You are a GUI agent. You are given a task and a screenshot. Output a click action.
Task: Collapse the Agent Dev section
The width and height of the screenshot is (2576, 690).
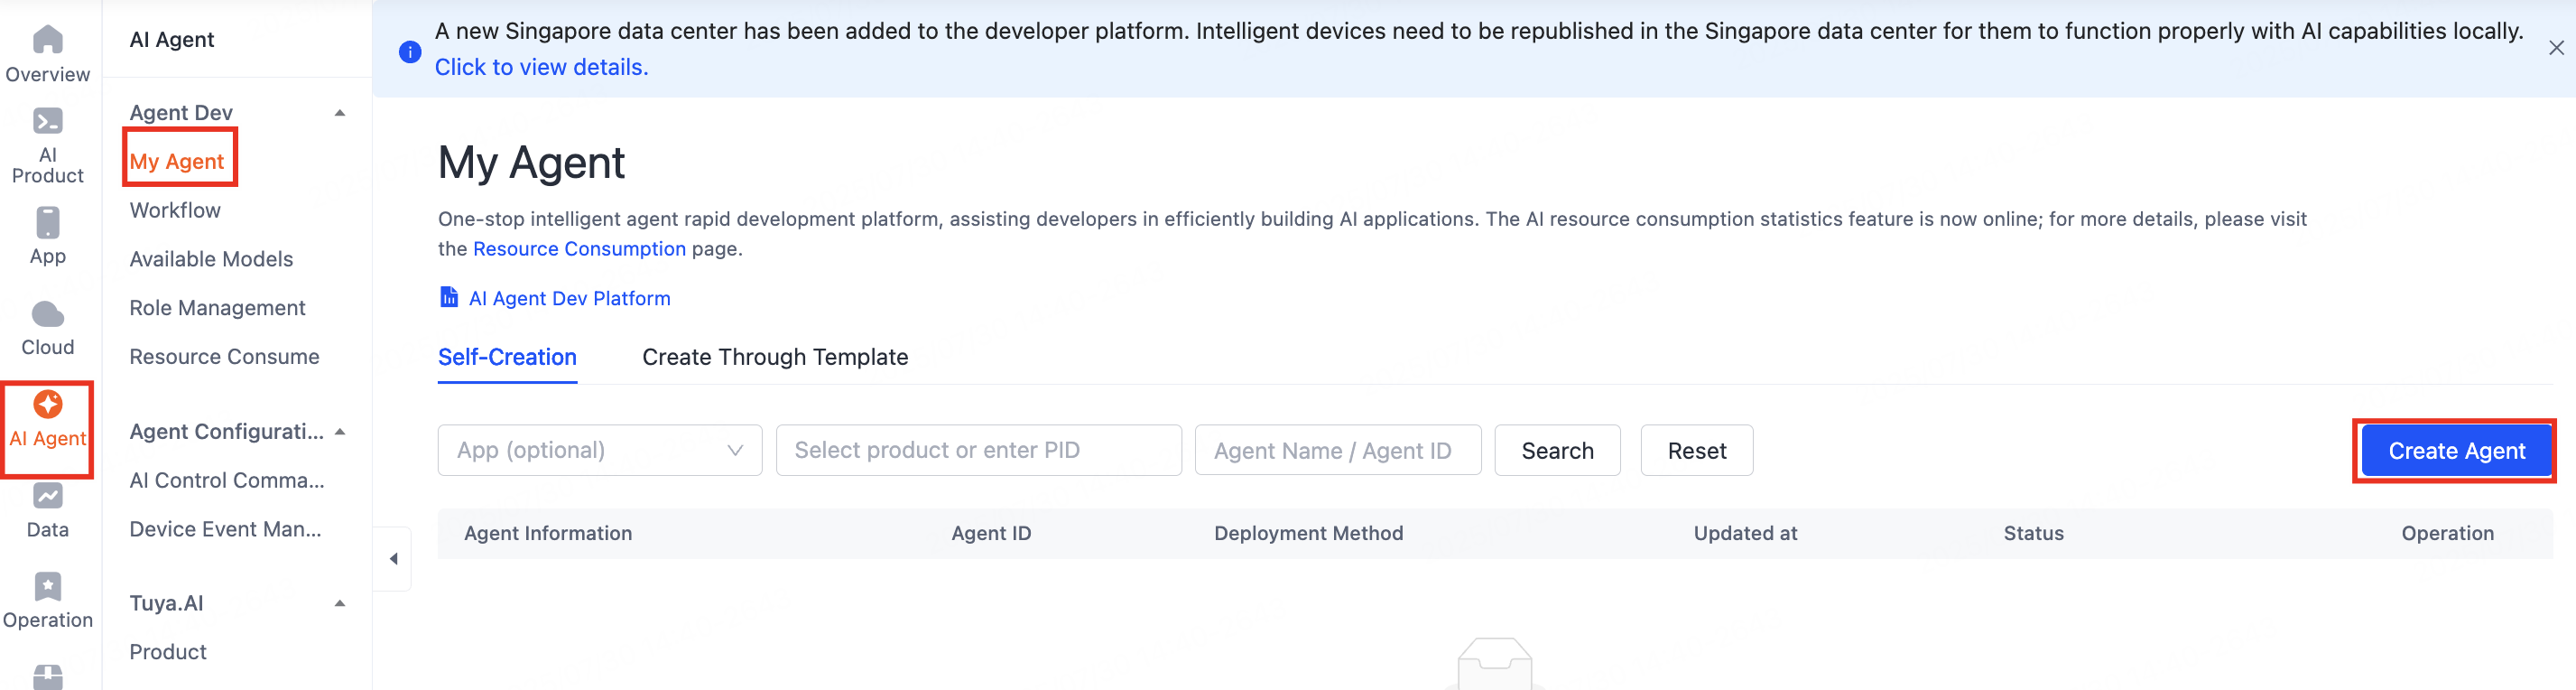point(340,113)
